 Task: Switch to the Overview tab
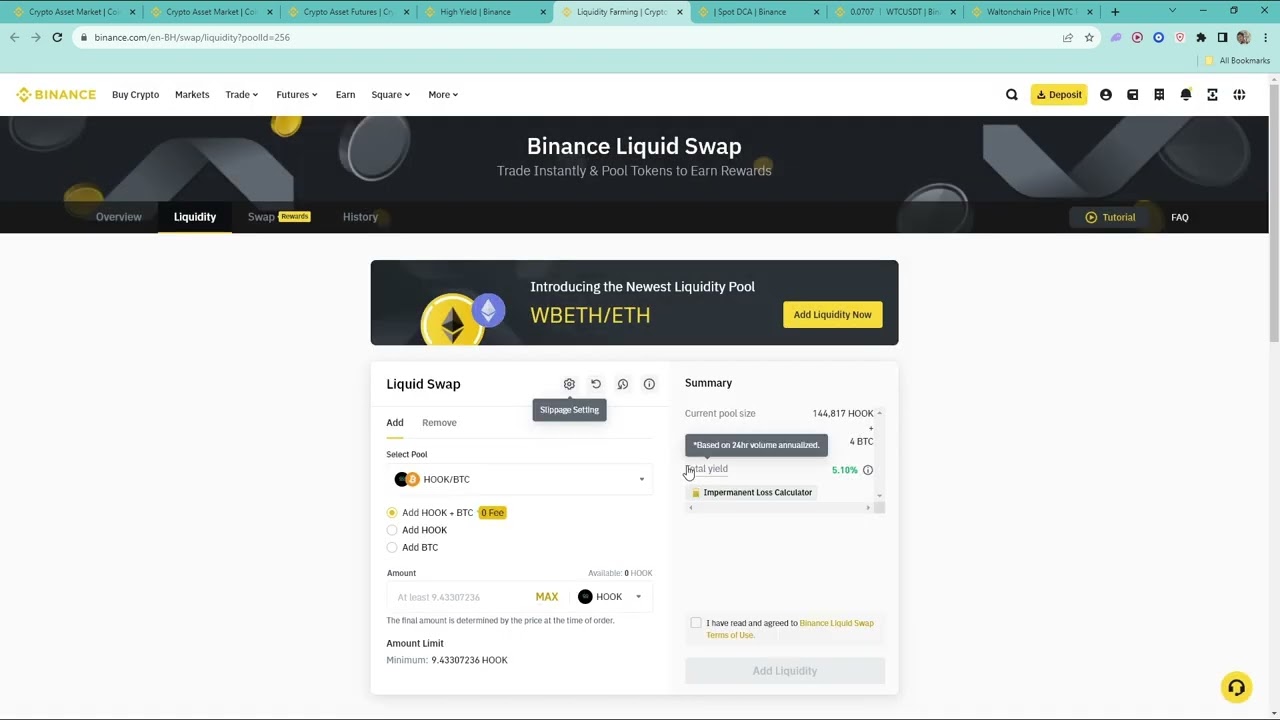pyautogui.click(x=119, y=217)
